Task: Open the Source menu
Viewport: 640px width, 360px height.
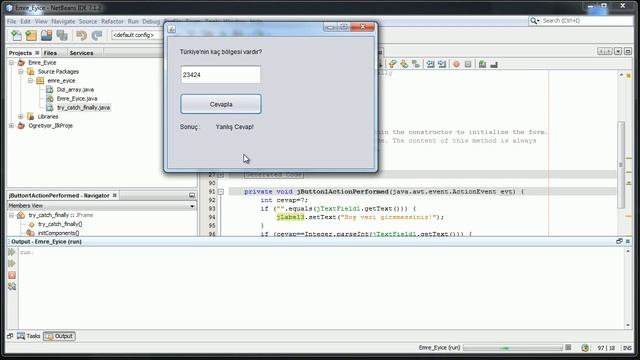Action: (88, 21)
